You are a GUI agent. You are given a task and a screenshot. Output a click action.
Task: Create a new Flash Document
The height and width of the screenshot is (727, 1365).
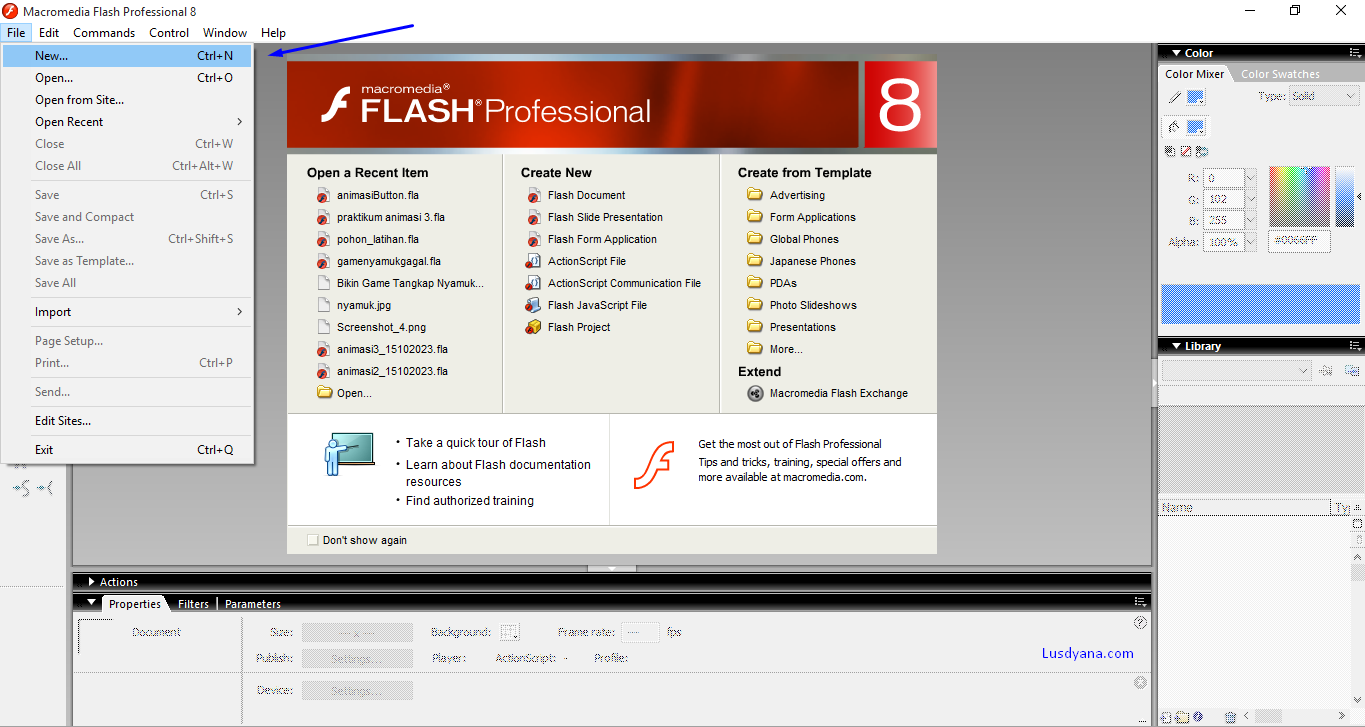(577, 195)
